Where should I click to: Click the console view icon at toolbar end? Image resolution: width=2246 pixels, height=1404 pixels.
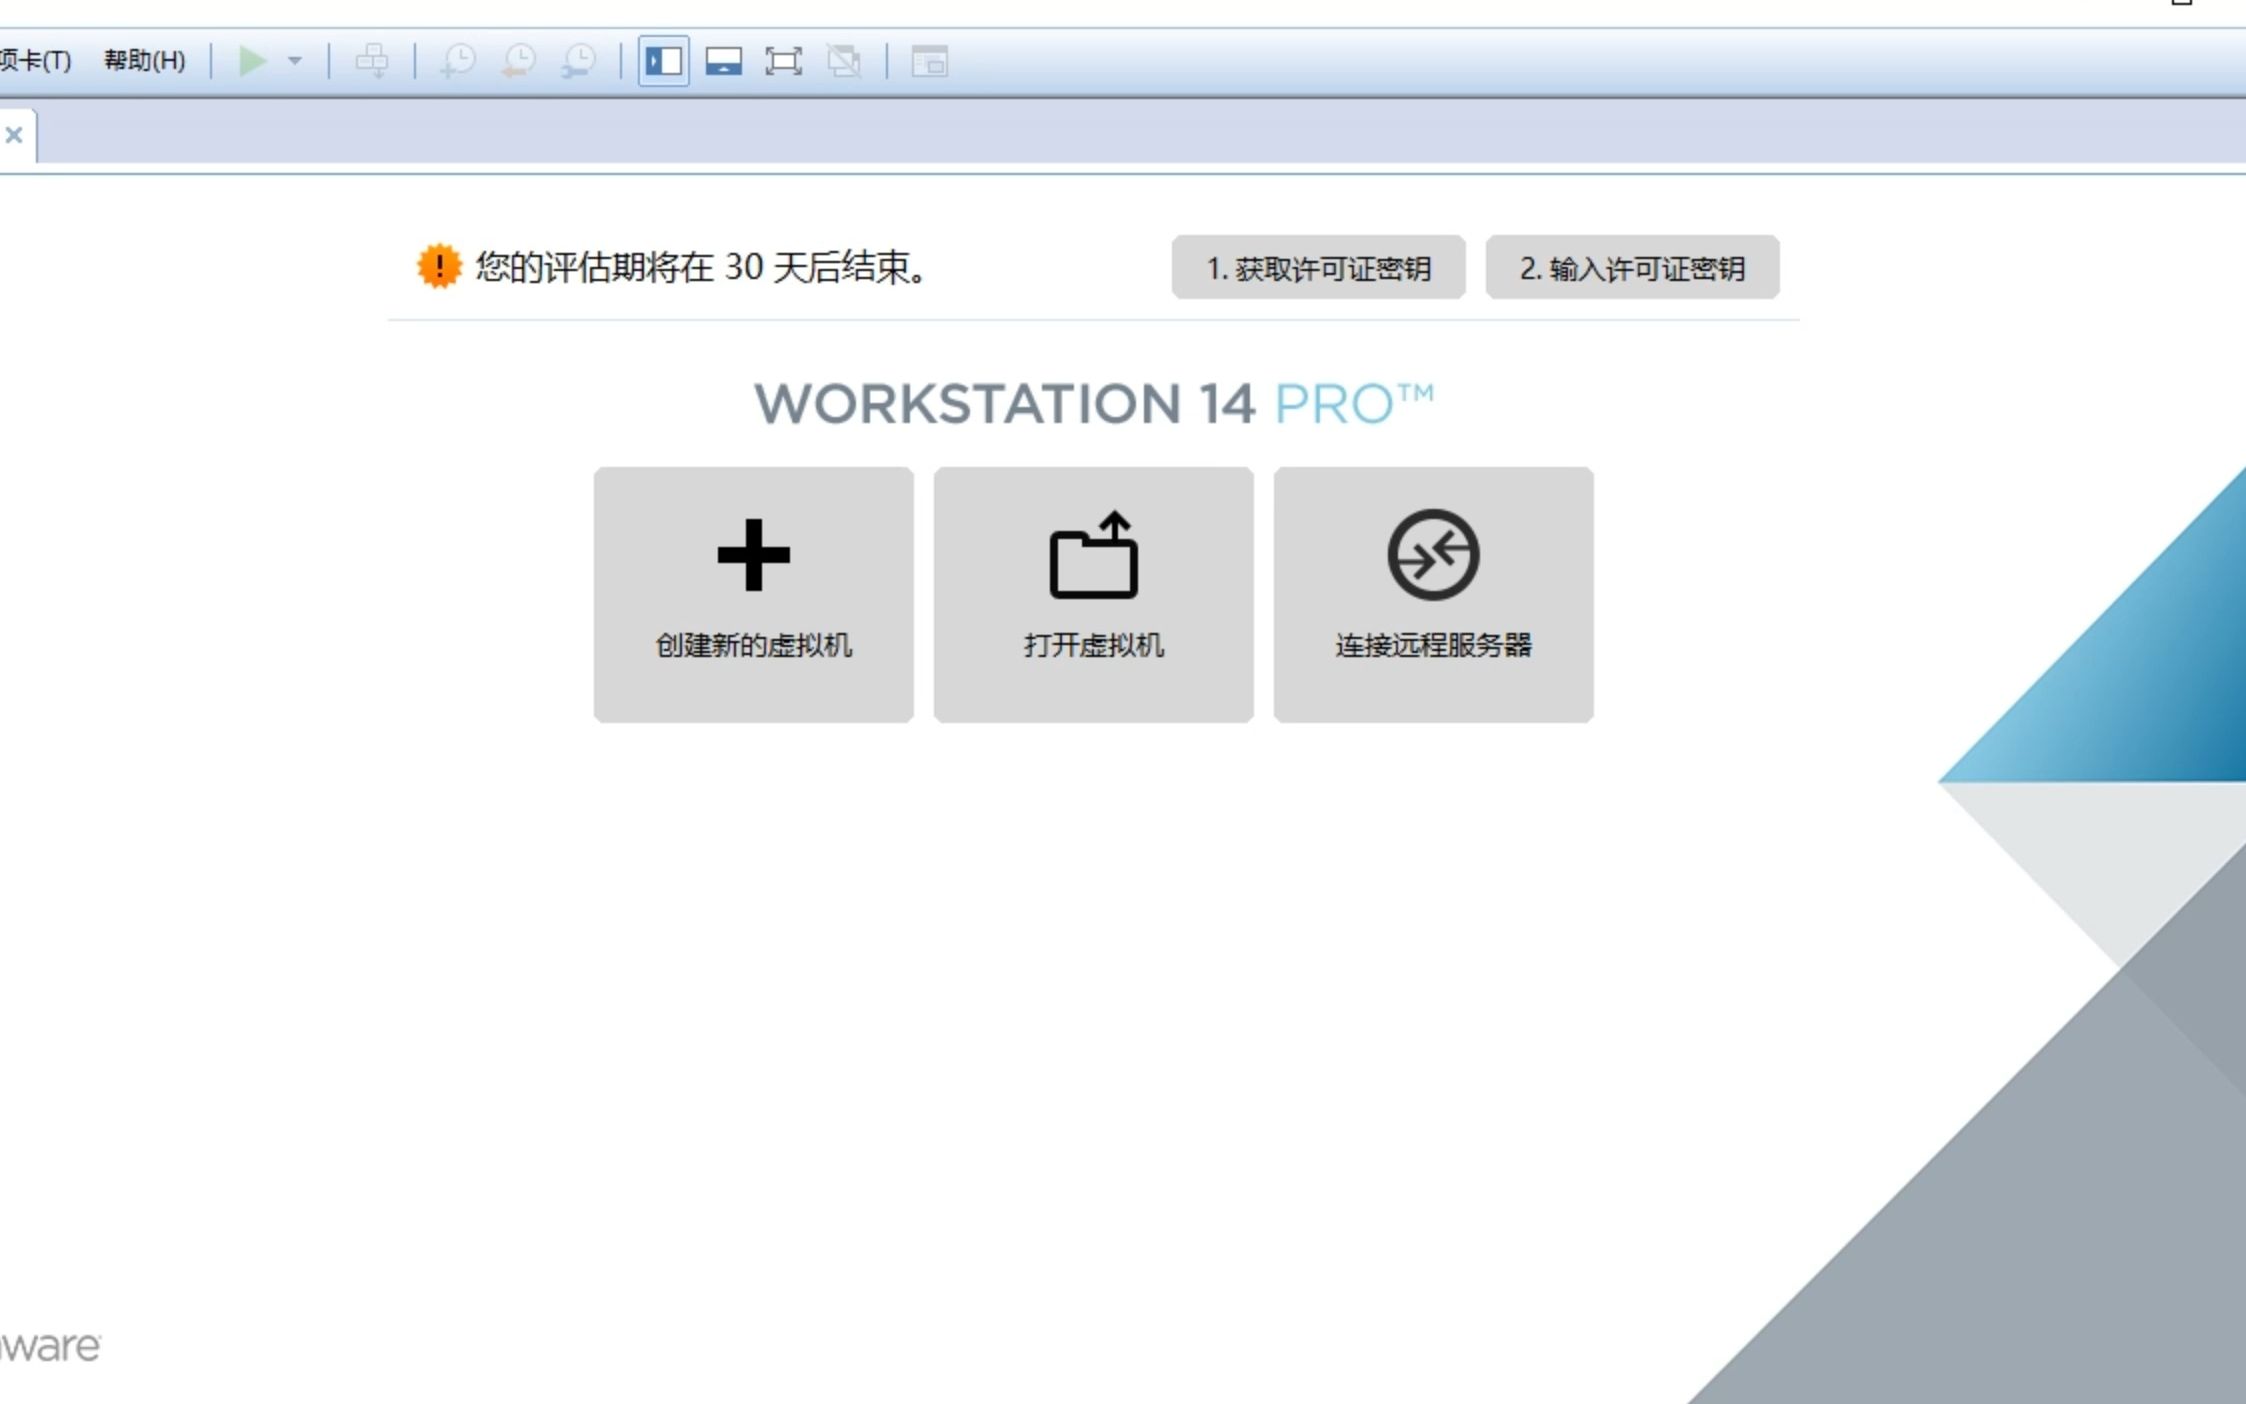click(929, 62)
